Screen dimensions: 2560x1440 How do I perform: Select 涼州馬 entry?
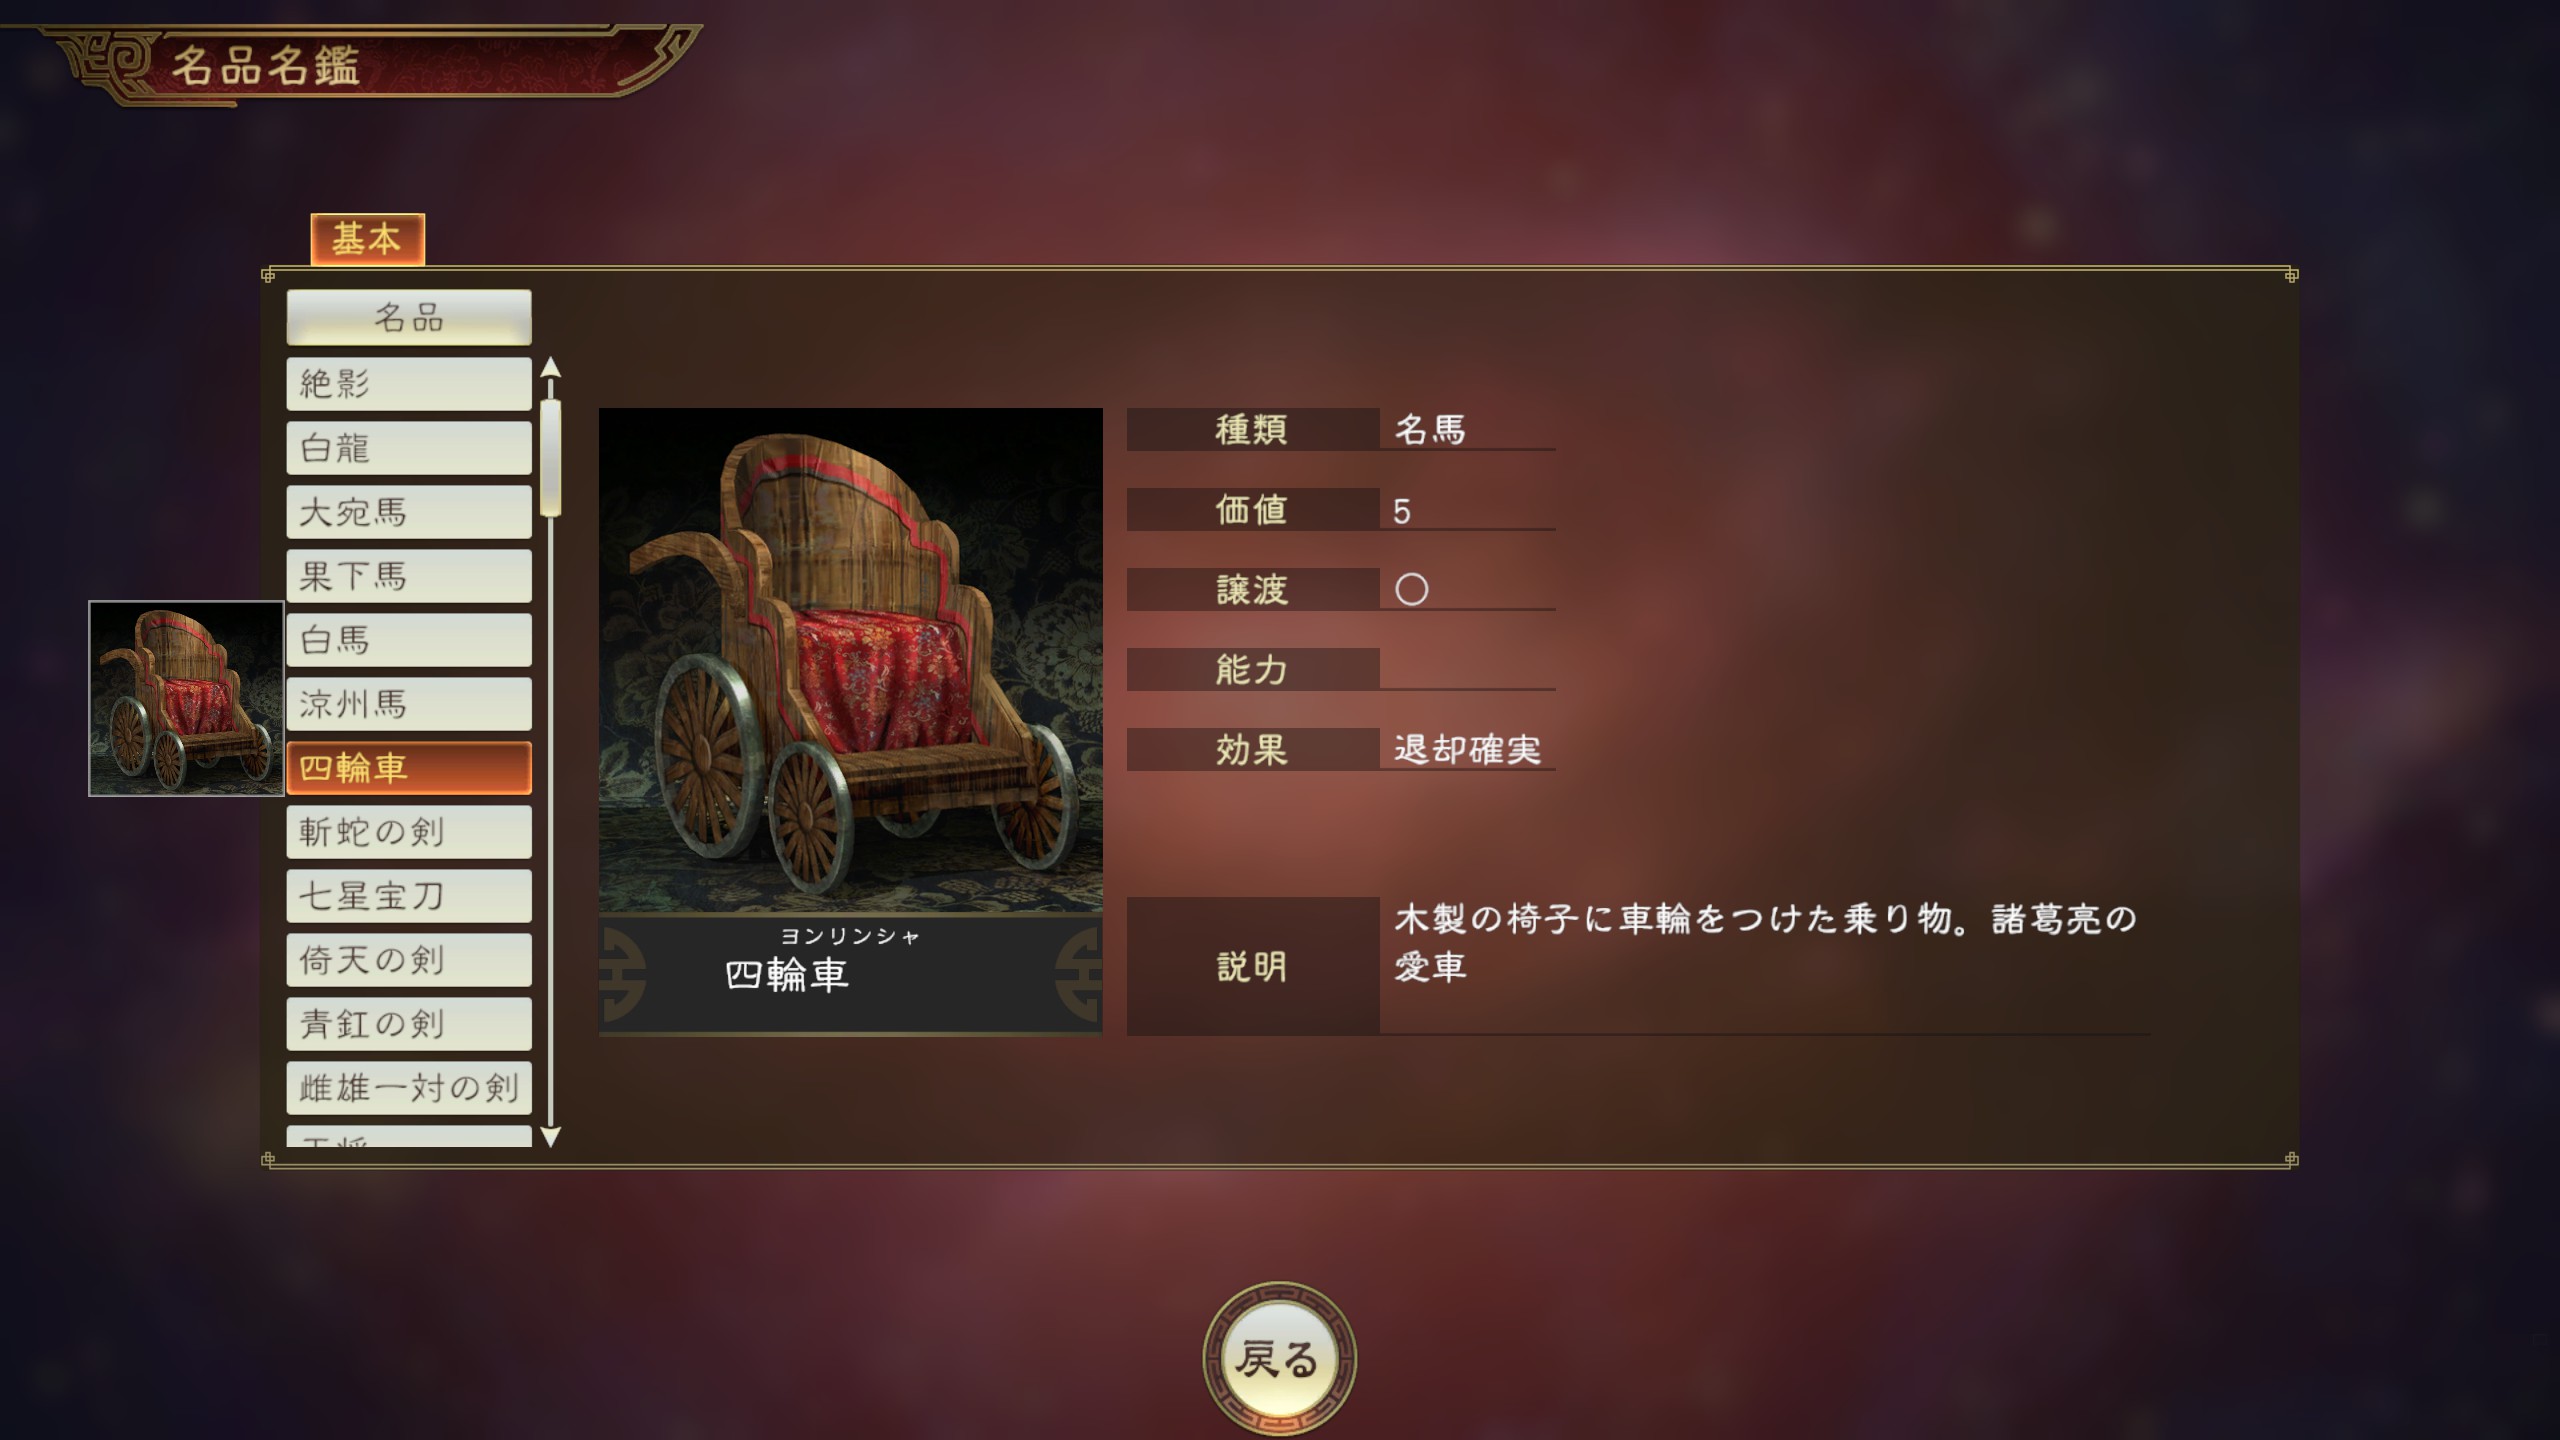(x=409, y=704)
